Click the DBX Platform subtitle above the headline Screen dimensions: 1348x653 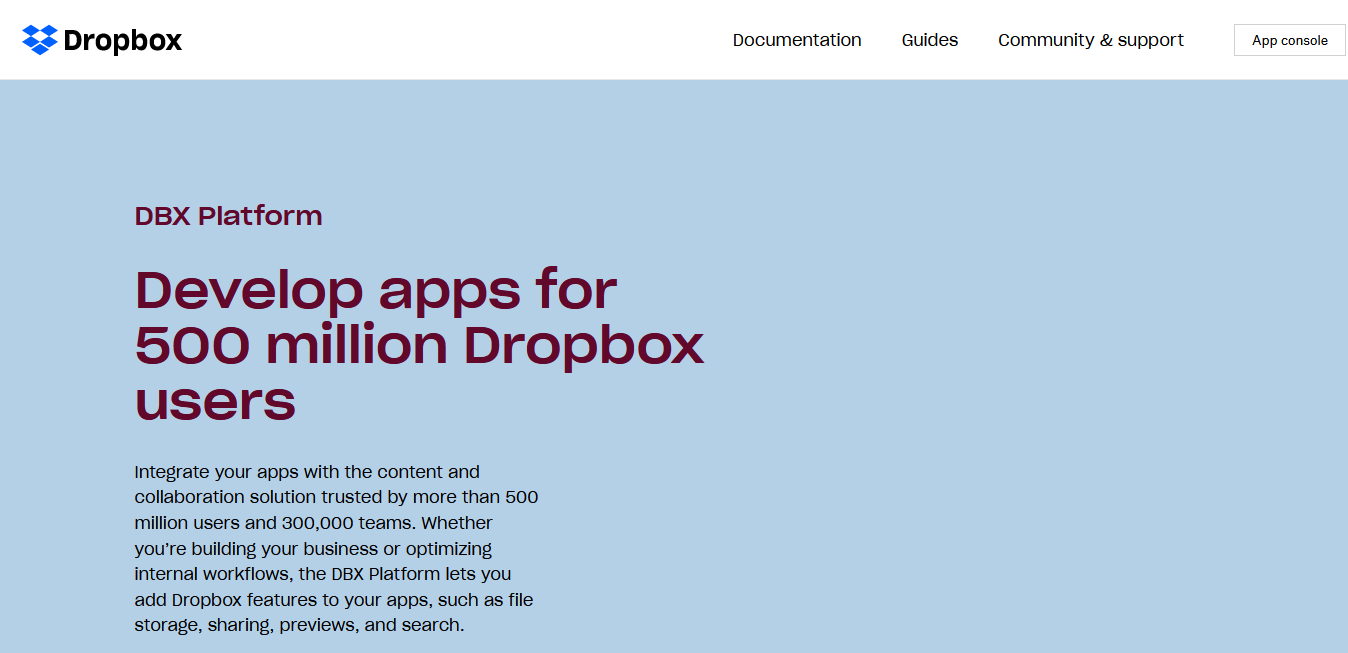[228, 216]
